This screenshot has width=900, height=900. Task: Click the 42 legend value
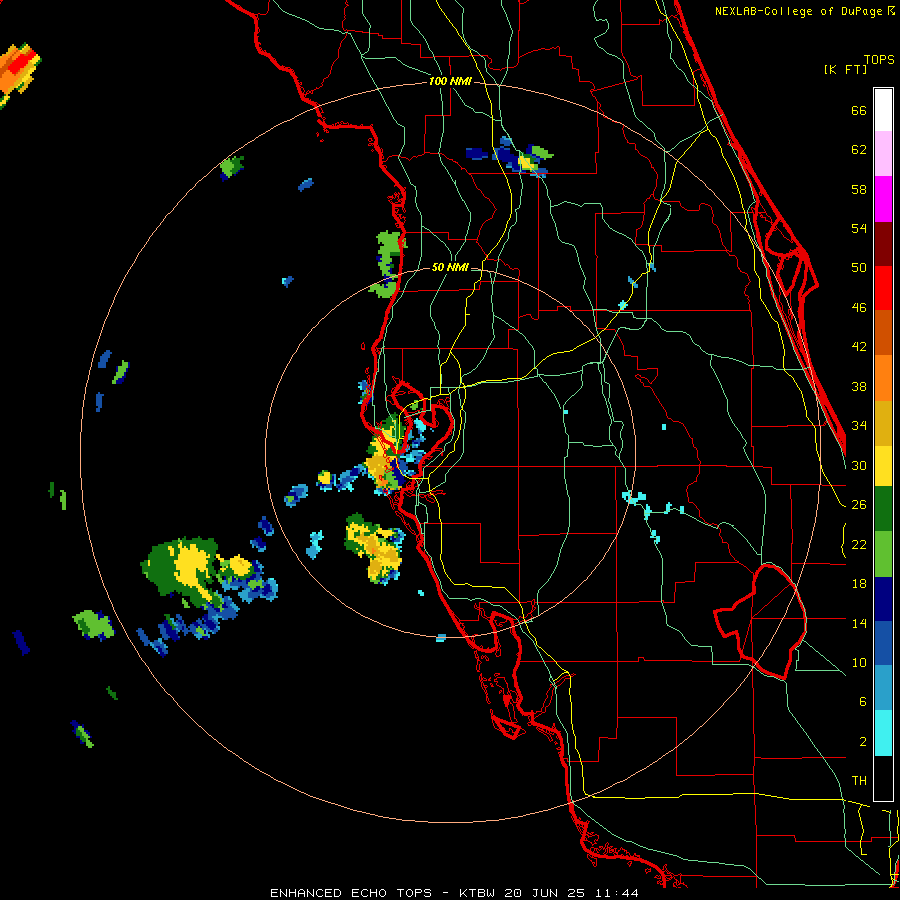(x=859, y=346)
